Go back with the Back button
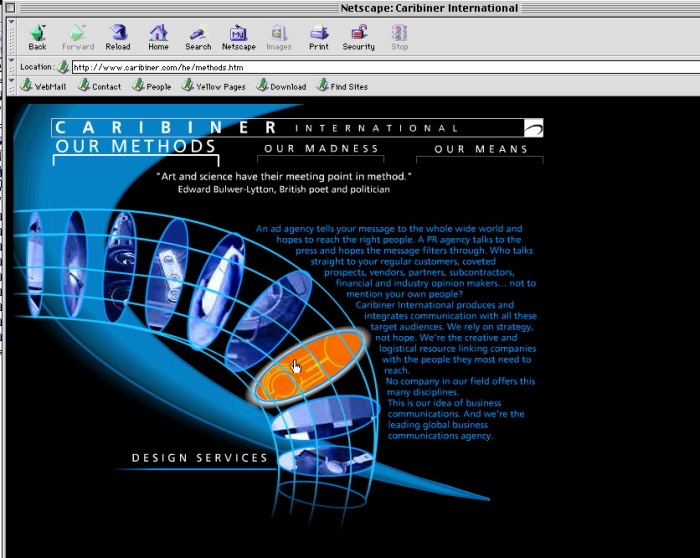The image size is (700, 558). (38, 37)
